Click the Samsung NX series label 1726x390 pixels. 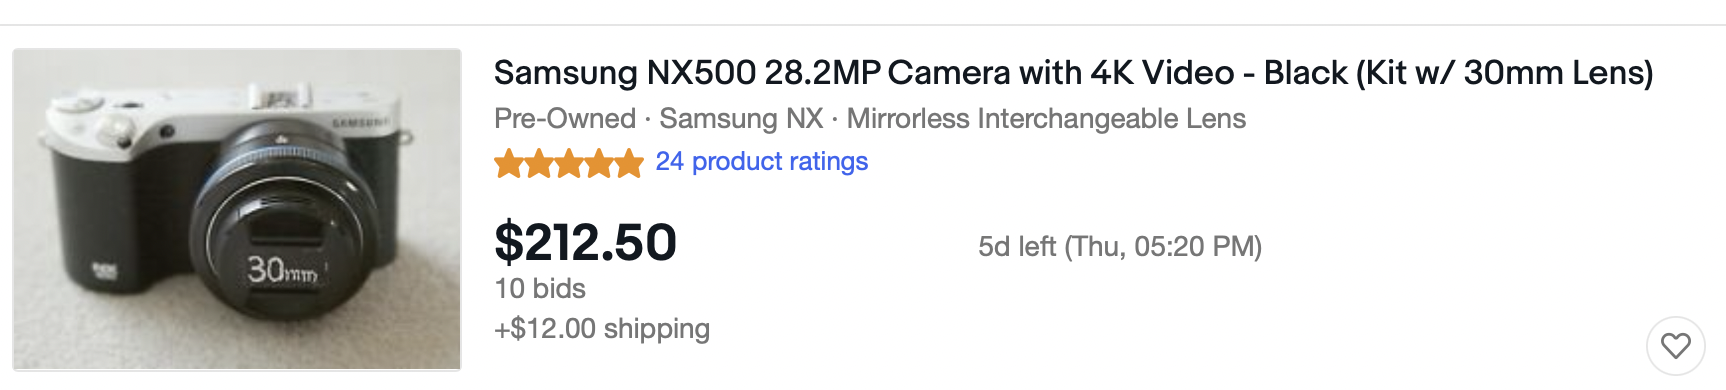(x=741, y=119)
